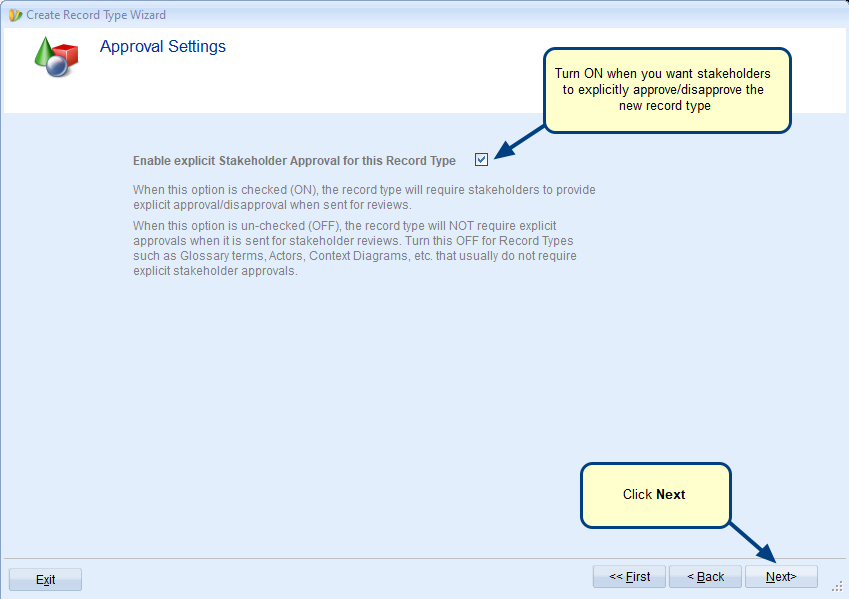Proceed with the Next> button
Image resolution: width=849 pixels, height=599 pixels.
[781, 577]
